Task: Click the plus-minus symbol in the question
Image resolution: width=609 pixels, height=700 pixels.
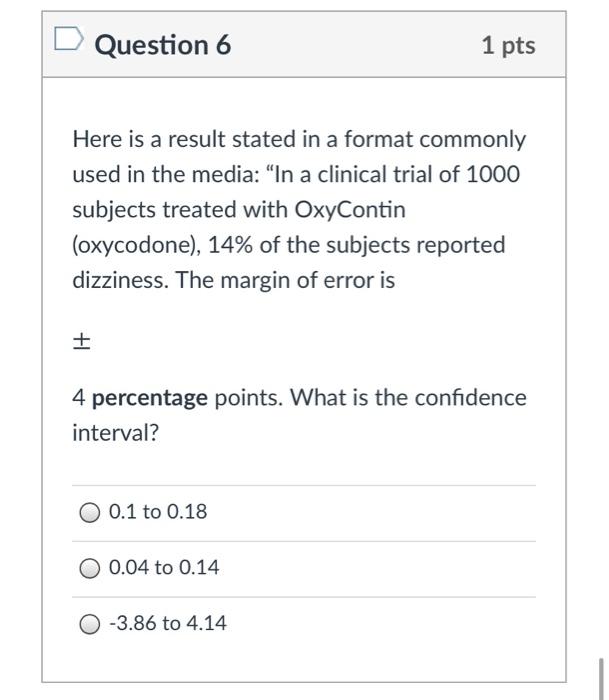Action: pos(81,342)
